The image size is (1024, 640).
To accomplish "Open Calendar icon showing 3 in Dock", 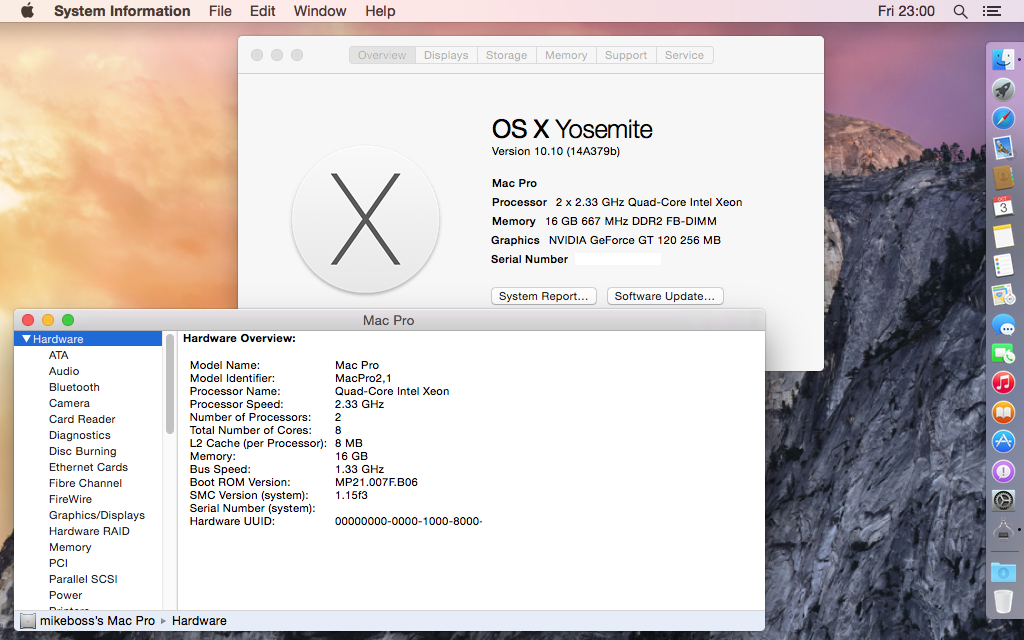I will click(1003, 206).
